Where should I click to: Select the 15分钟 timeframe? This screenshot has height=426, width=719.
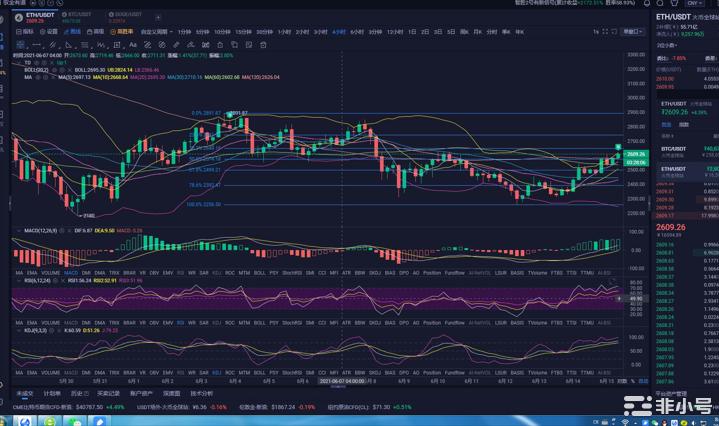[x=243, y=32]
